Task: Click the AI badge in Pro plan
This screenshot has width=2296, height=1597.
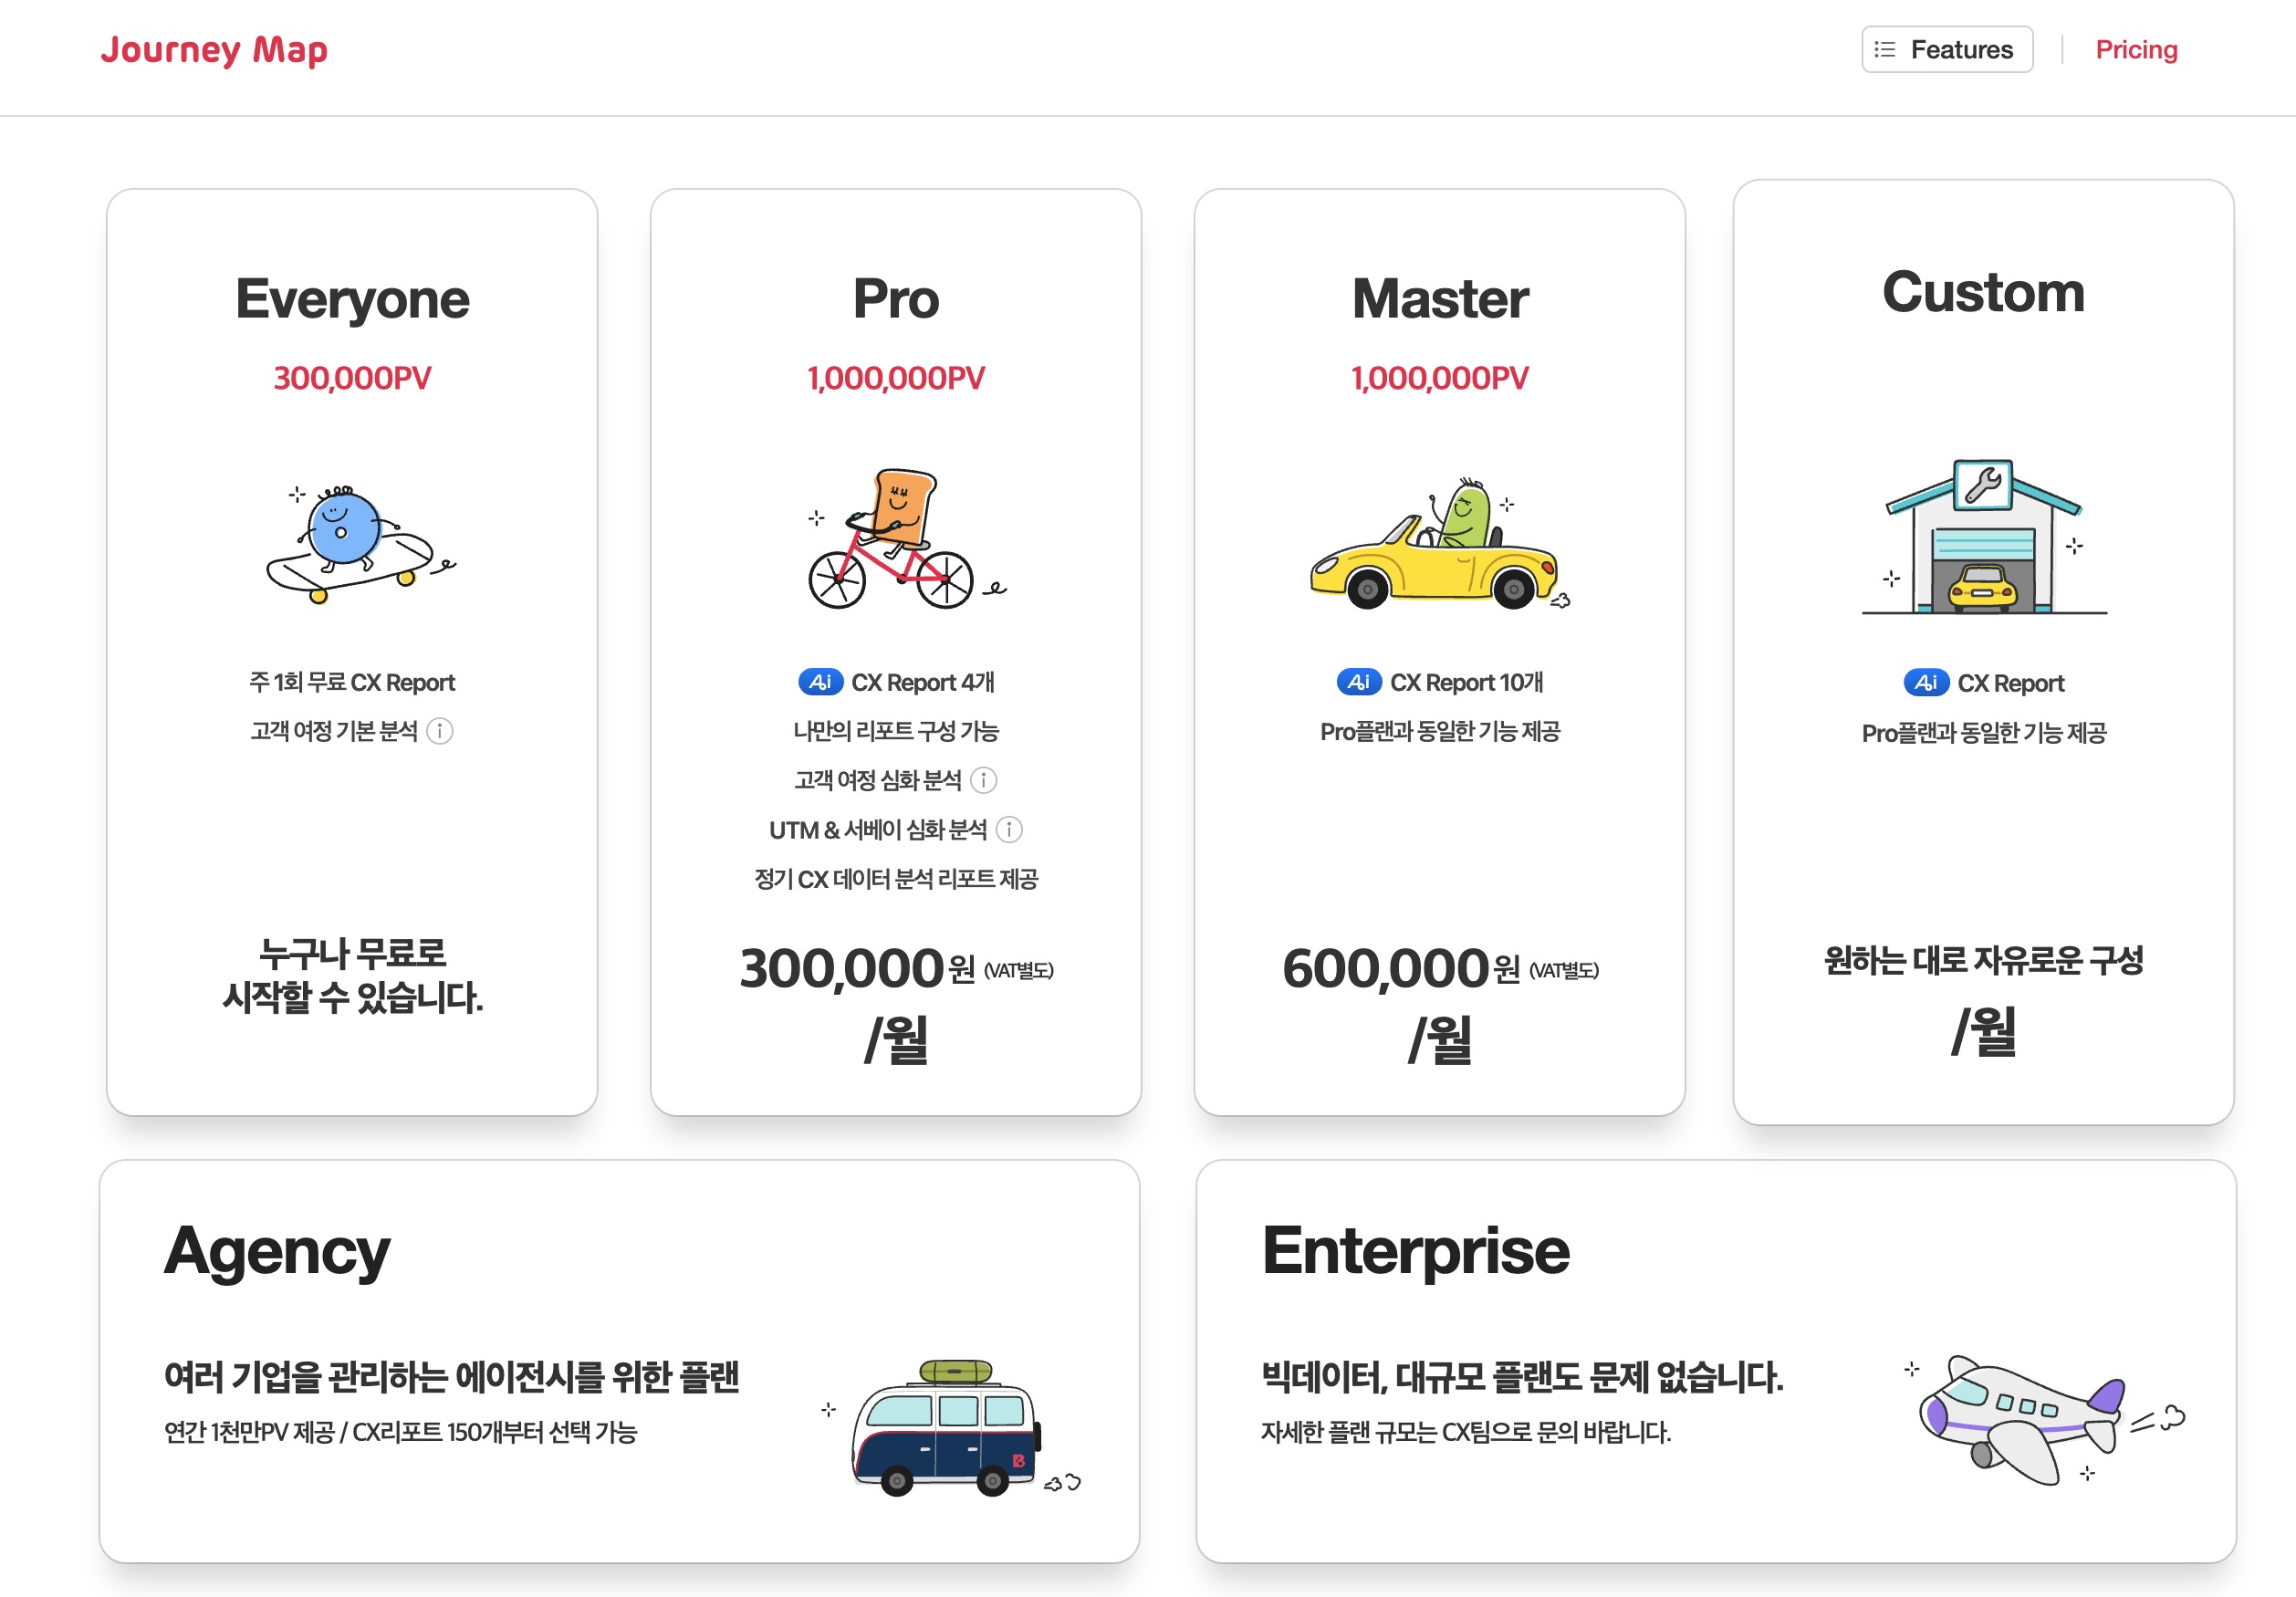Action: (x=820, y=682)
